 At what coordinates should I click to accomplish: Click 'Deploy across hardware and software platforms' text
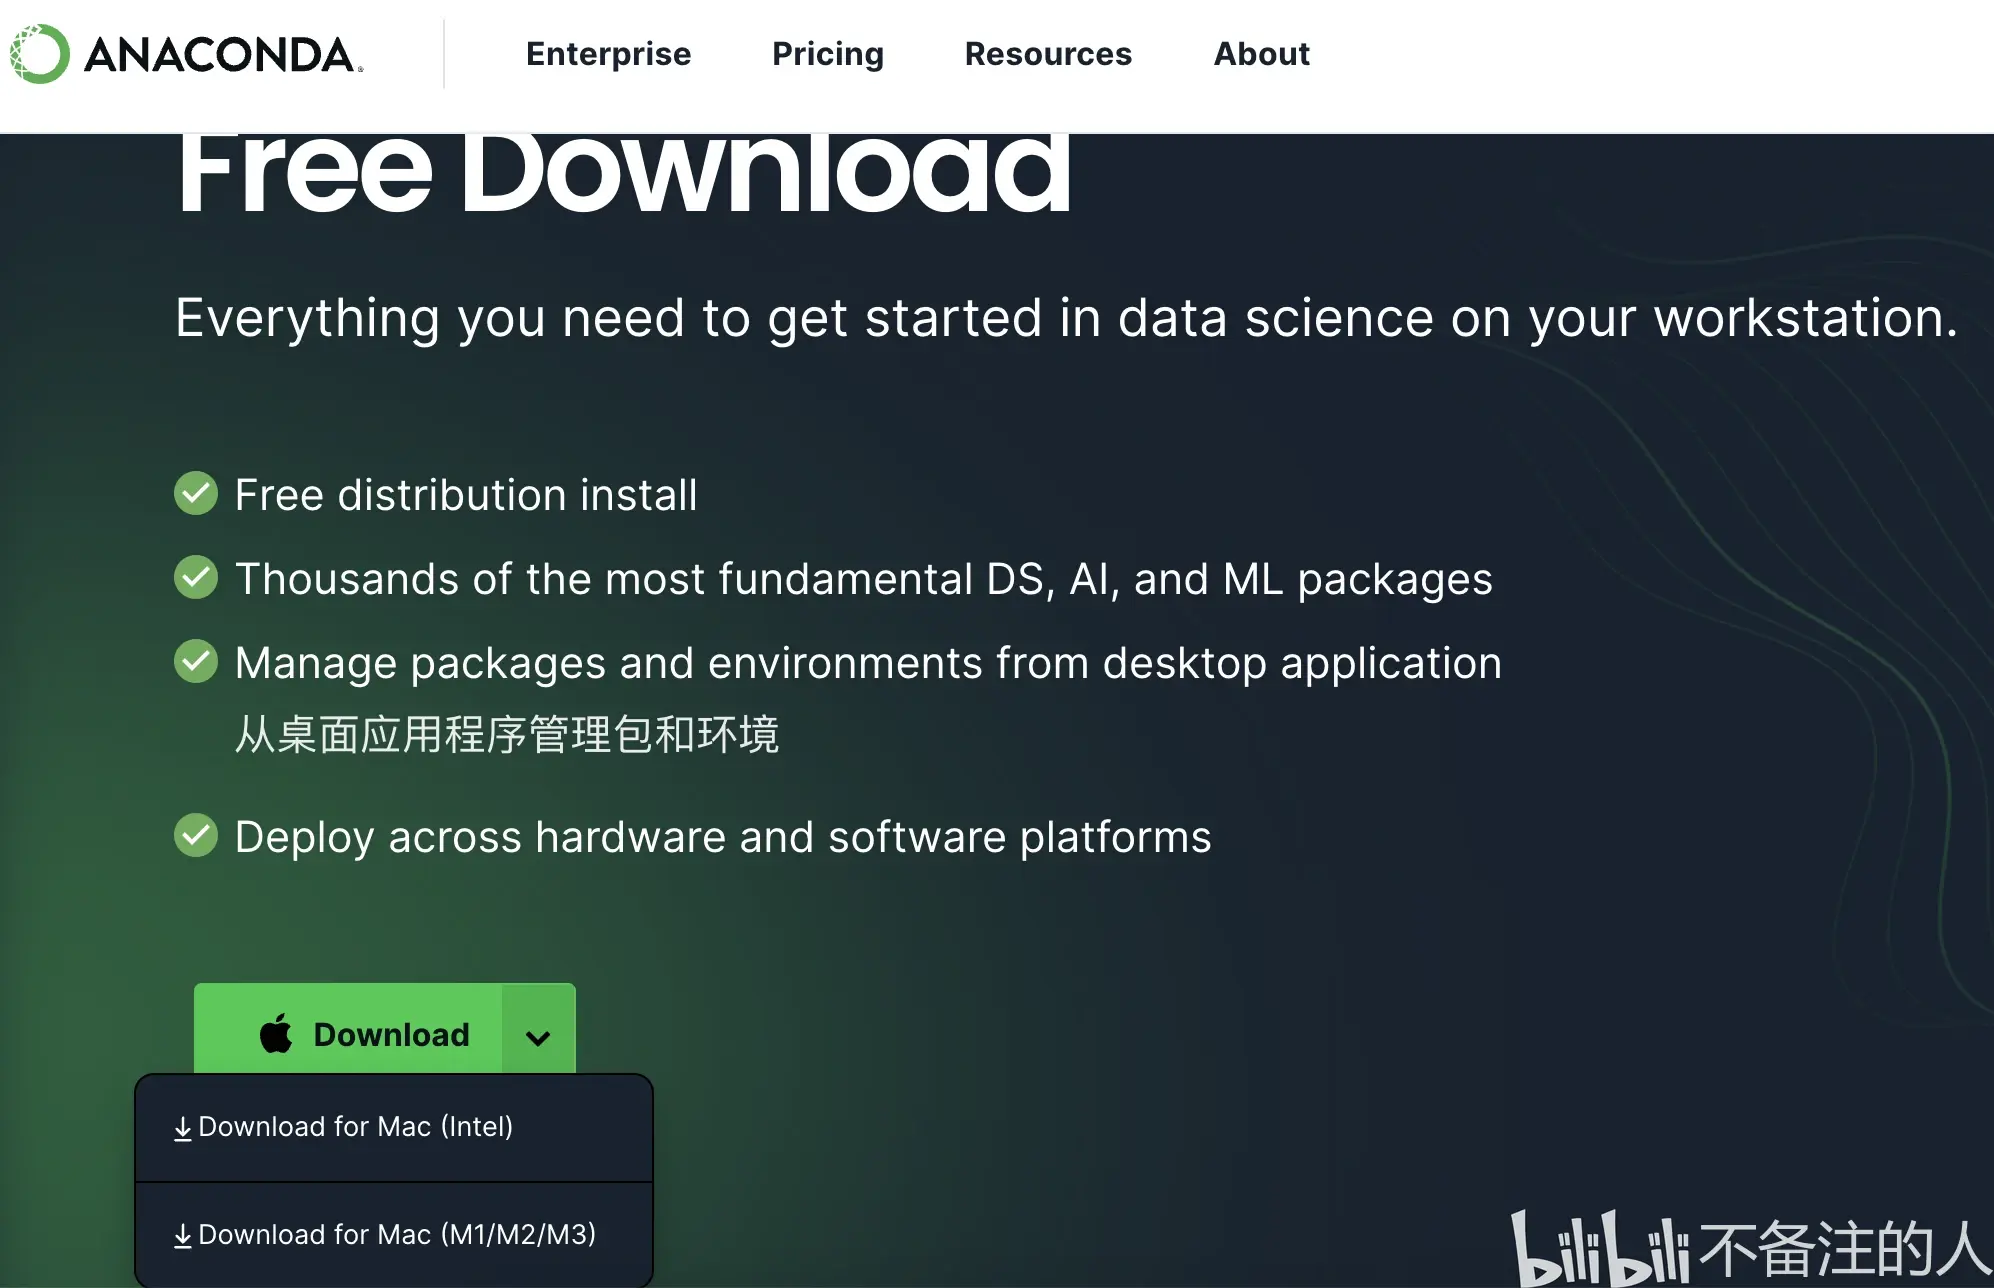point(723,838)
